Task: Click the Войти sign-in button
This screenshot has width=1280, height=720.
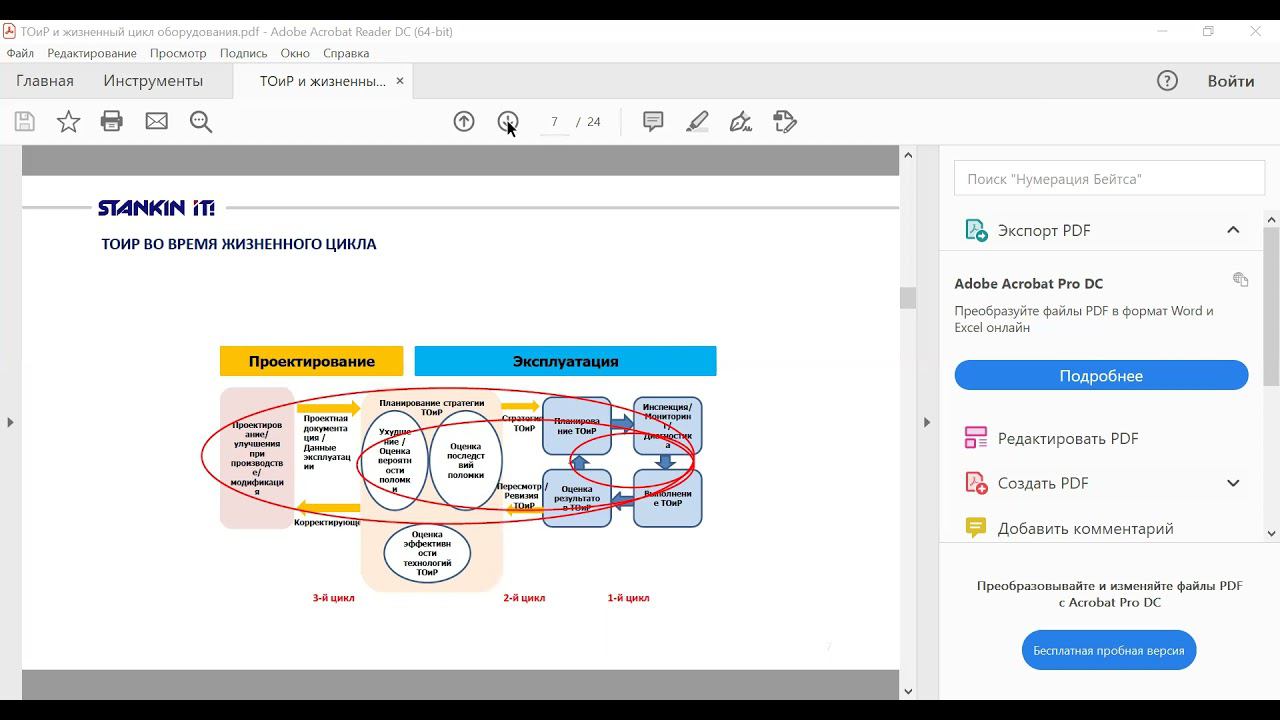Action: coord(1231,81)
